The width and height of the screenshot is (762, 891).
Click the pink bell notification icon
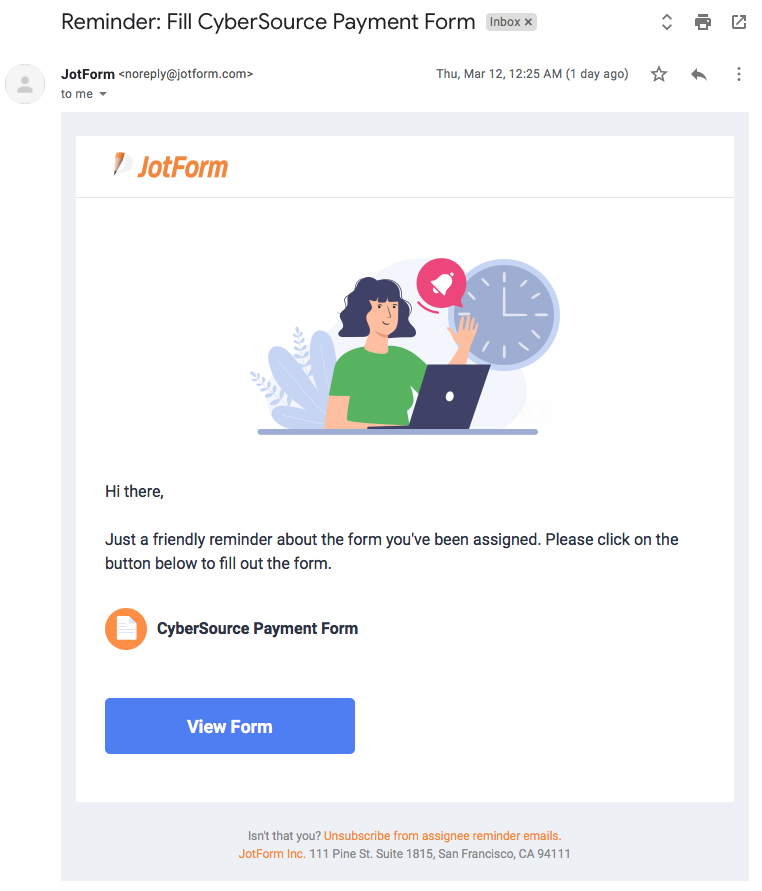441,285
